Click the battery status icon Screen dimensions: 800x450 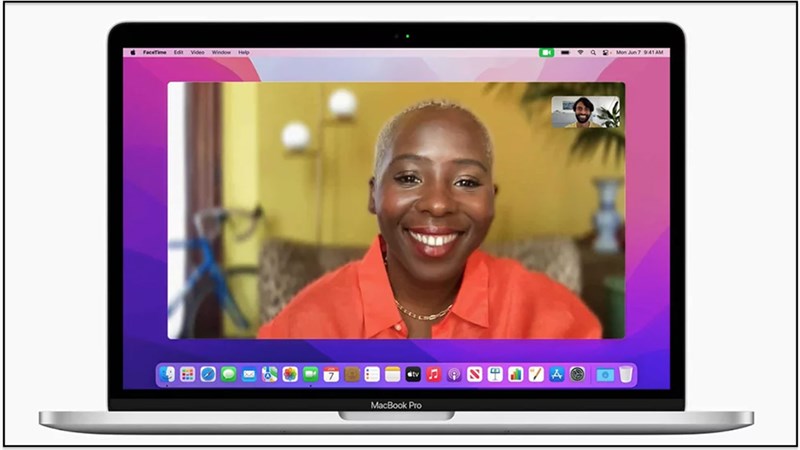pyautogui.click(x=565, y=52)
